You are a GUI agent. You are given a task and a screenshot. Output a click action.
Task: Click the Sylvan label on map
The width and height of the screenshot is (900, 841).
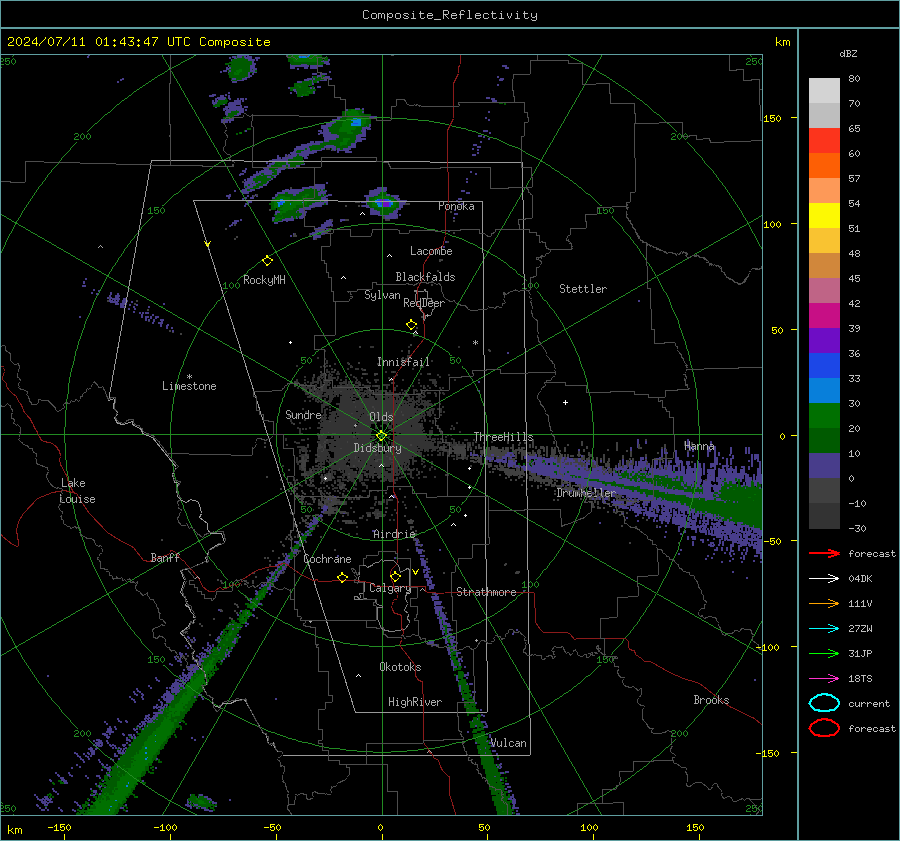tap(382, 295)
